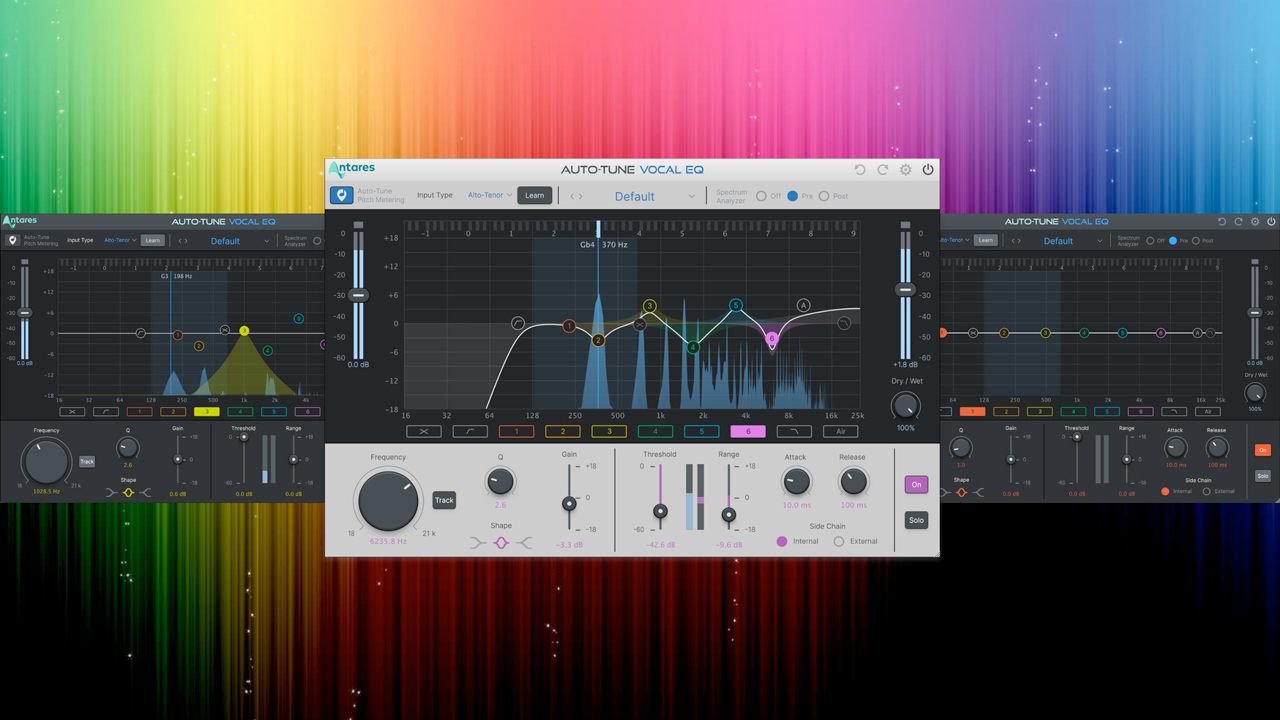Select the high shelf shape icon
The height and width of the screenshot is (720, 1280).
coord(524,543)
